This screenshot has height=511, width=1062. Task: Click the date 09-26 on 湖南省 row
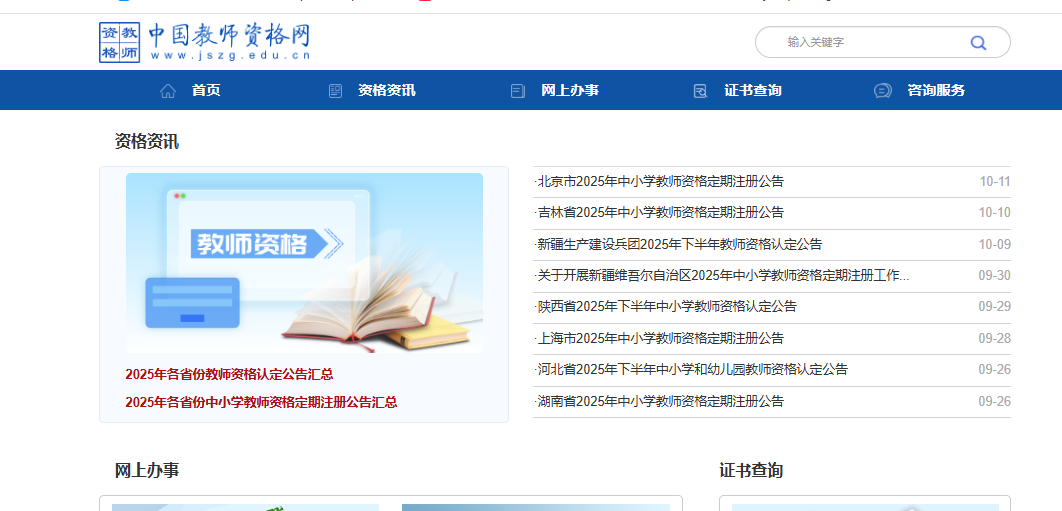[x=995, y=401]
